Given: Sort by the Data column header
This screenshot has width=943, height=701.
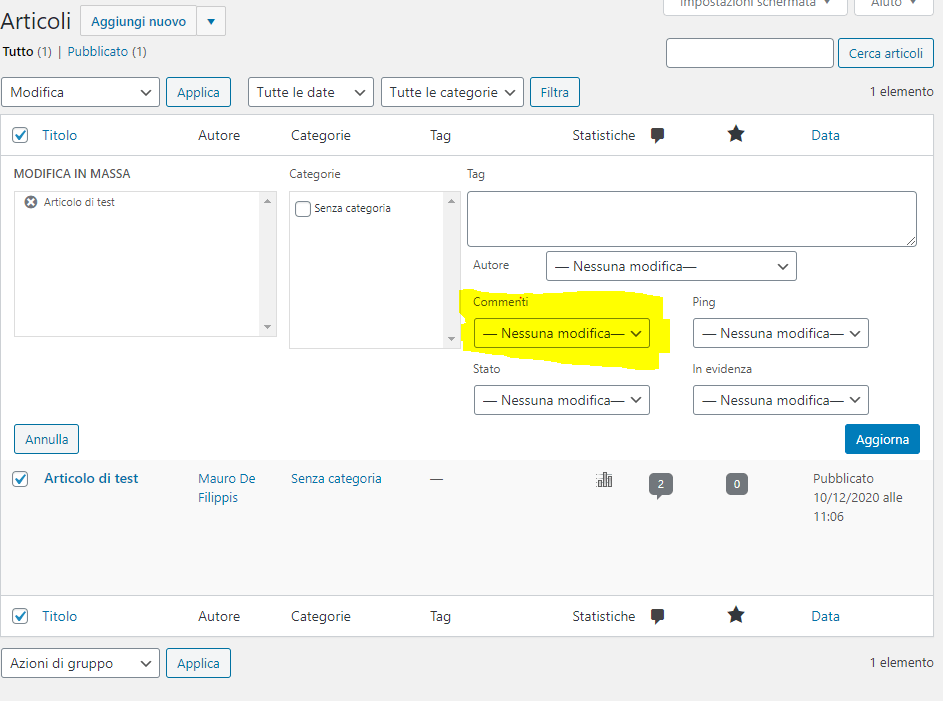Looking at the screenshot, I should [x=825, y=135].
